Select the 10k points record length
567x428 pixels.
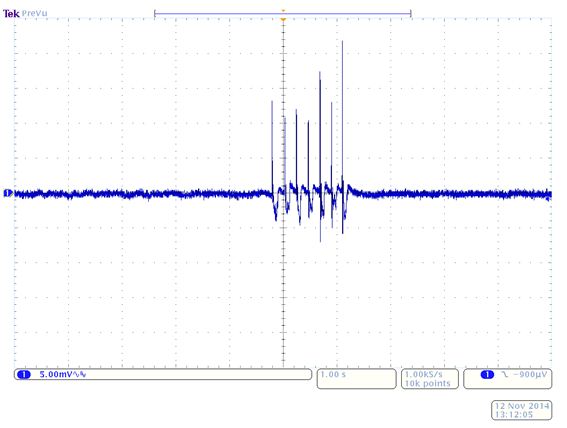[427, 383]
